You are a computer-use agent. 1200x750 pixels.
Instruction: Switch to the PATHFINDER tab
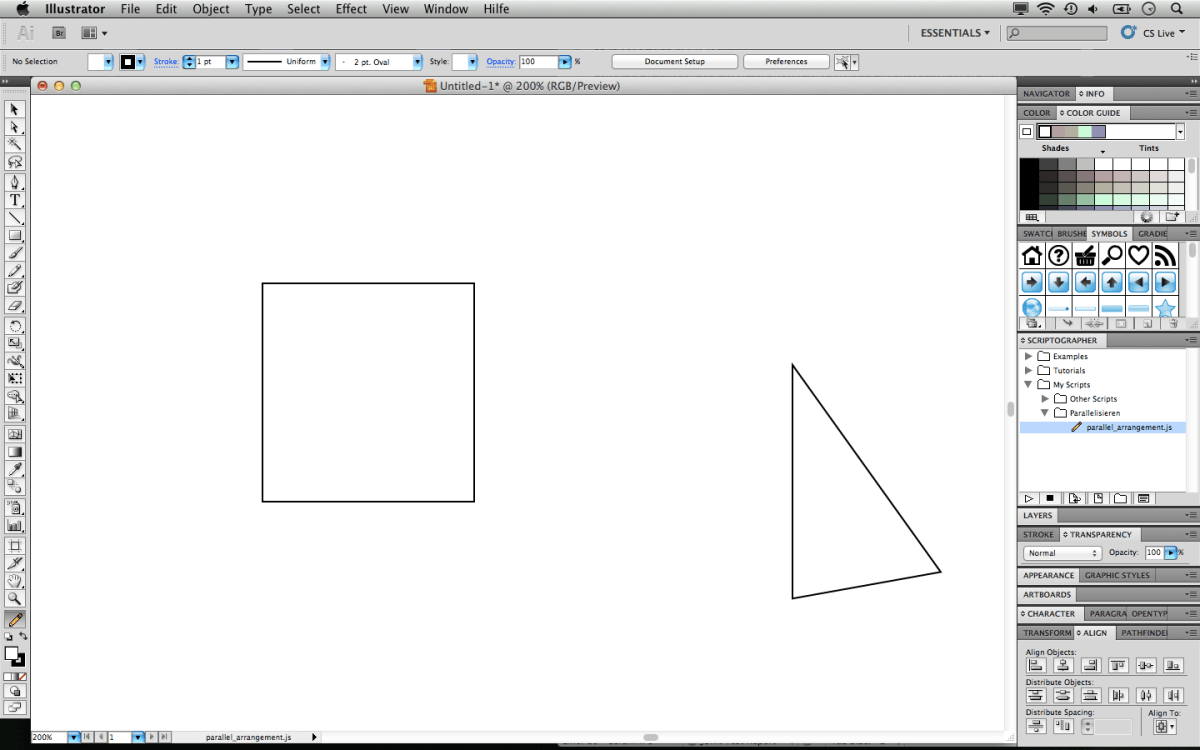click(1142, 633)
